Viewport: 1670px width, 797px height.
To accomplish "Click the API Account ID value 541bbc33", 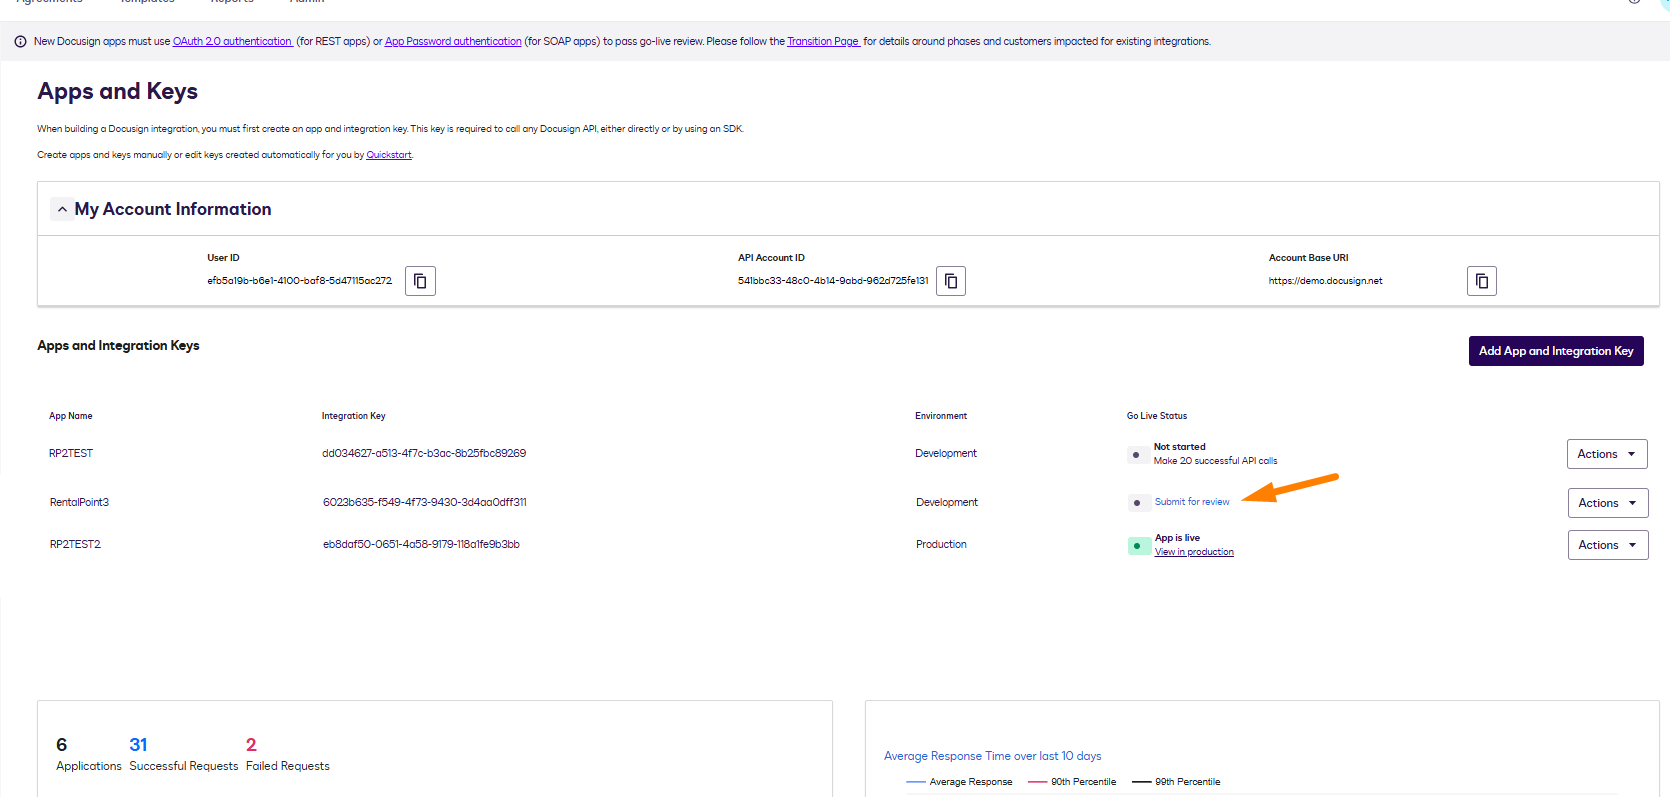I will pos(833,281).
